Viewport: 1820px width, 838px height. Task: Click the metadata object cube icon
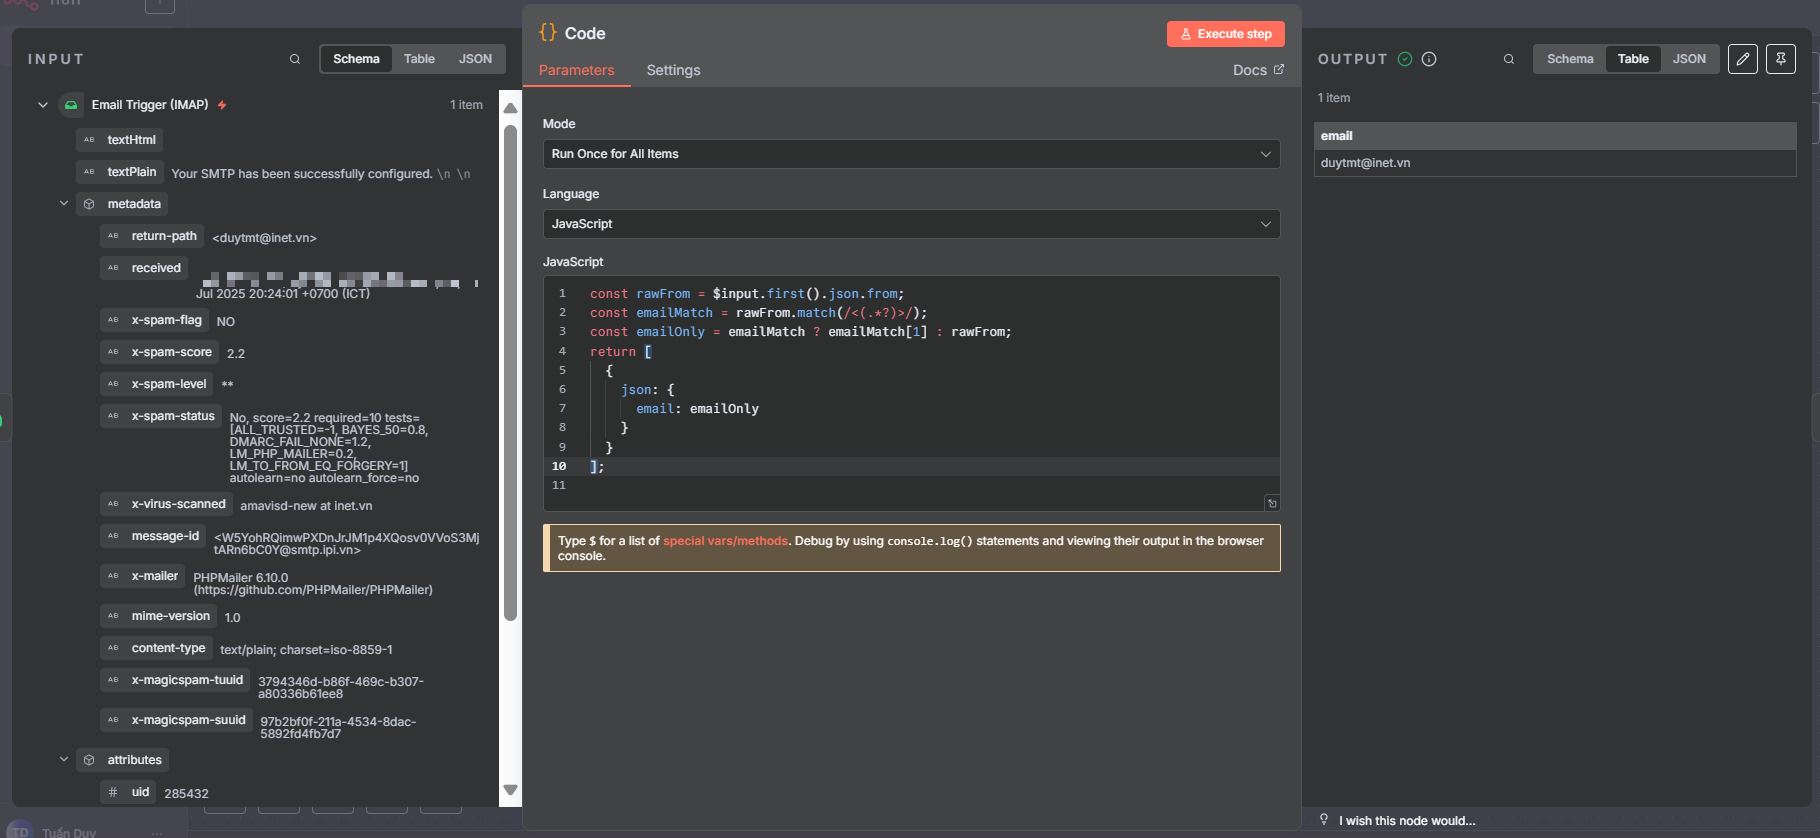89,204
